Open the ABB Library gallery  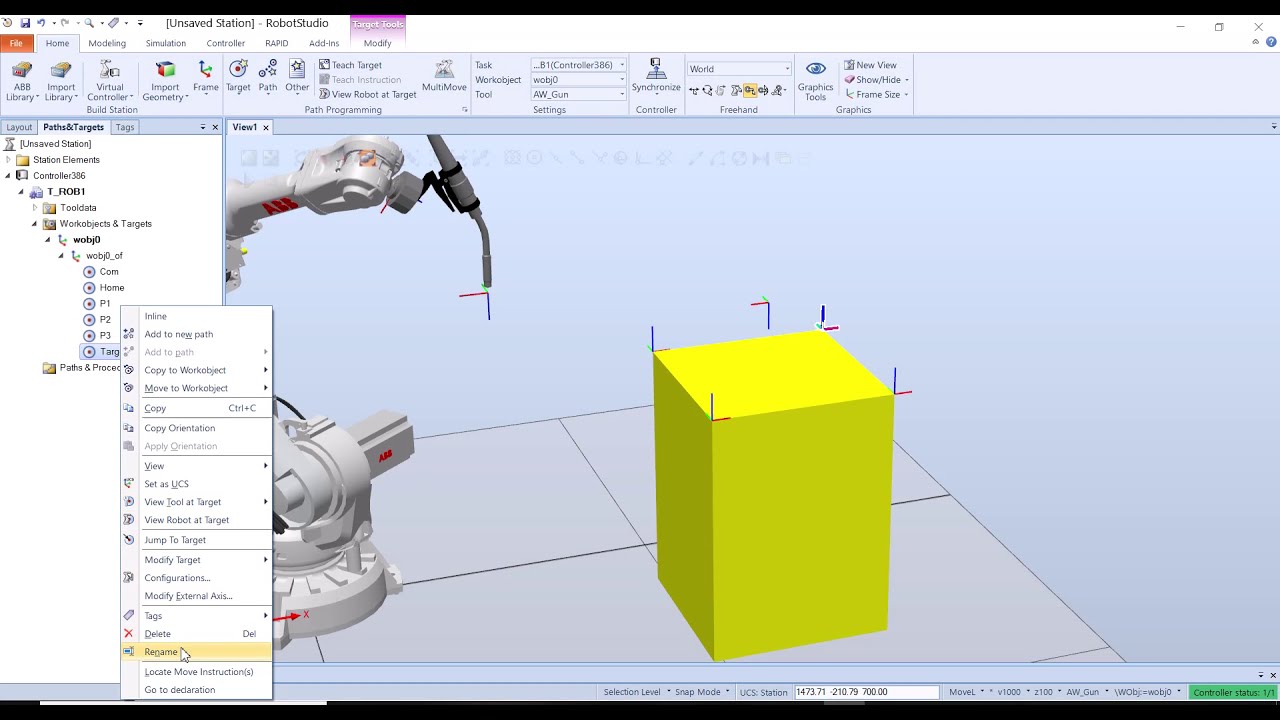coord(21,81)
